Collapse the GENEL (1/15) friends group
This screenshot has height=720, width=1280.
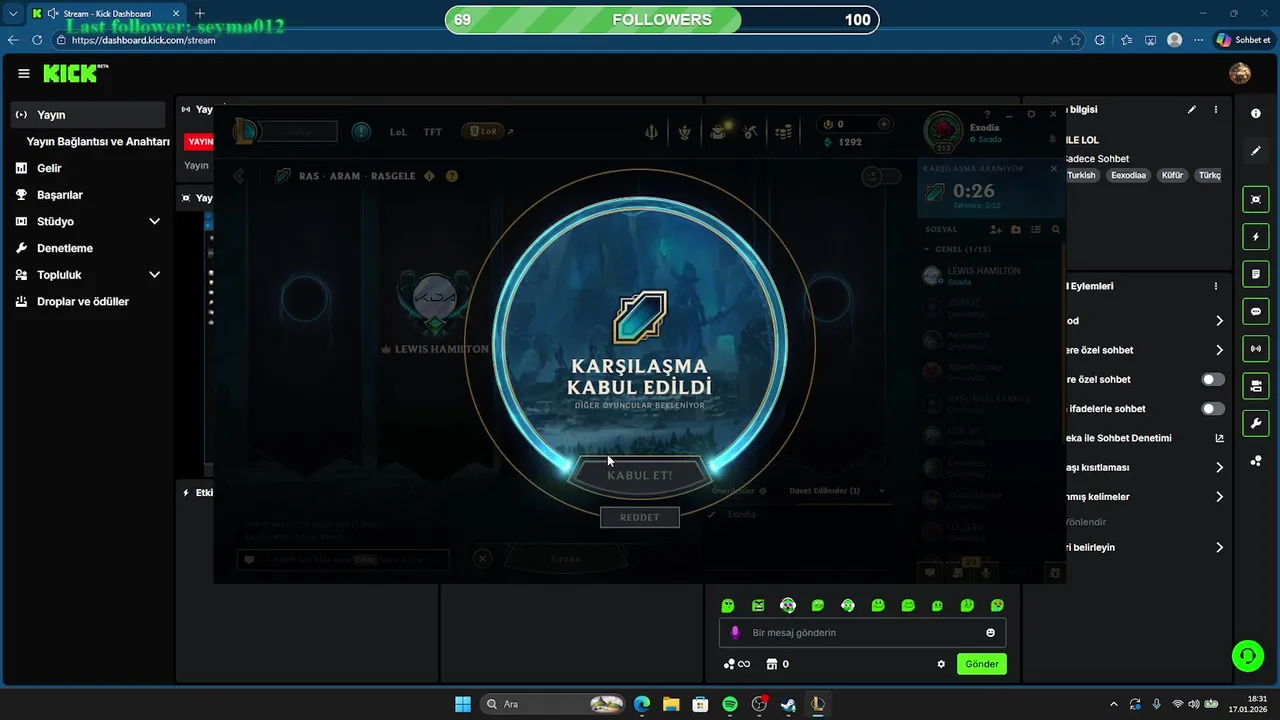click(926, 249)
